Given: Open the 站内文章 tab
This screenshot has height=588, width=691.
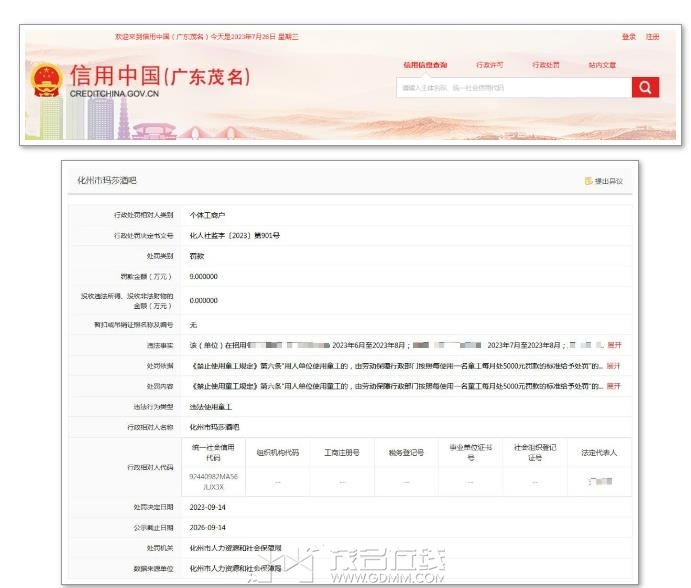Looking at the screenshot, I should pyautogui.click(x=602, y=65).
